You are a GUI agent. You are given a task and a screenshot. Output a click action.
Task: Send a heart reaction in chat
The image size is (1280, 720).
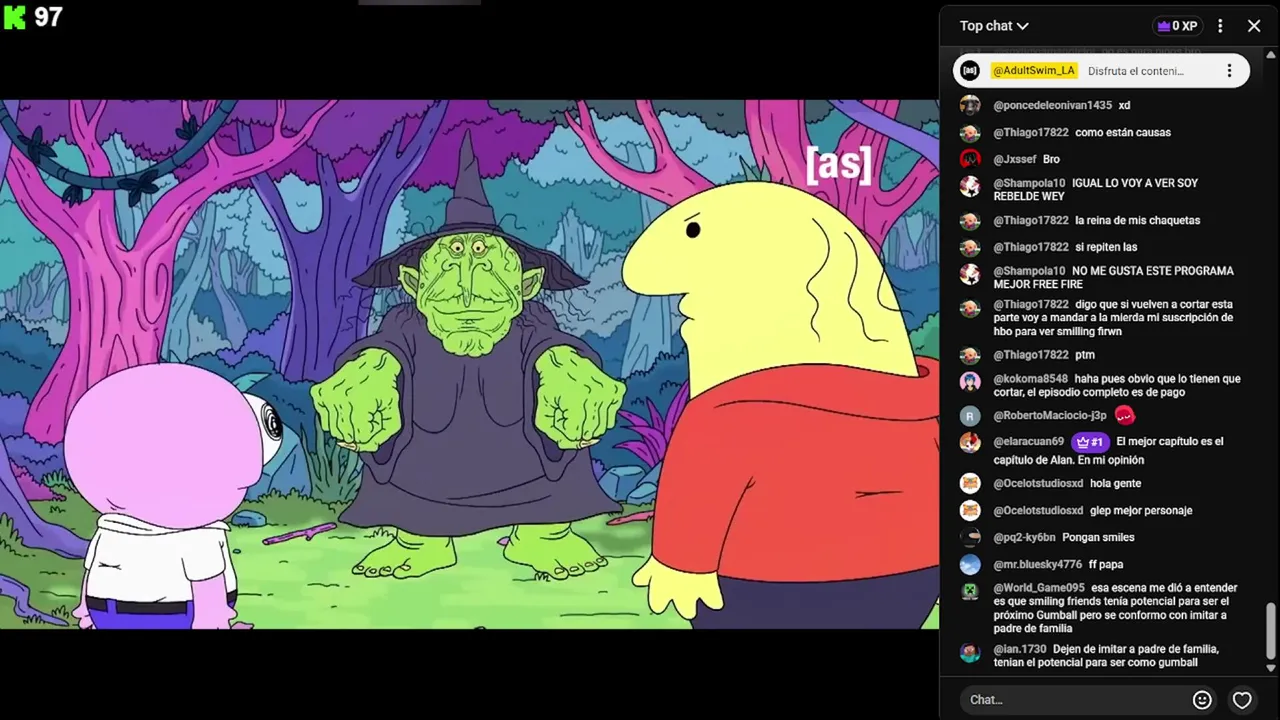[1242, 700]
